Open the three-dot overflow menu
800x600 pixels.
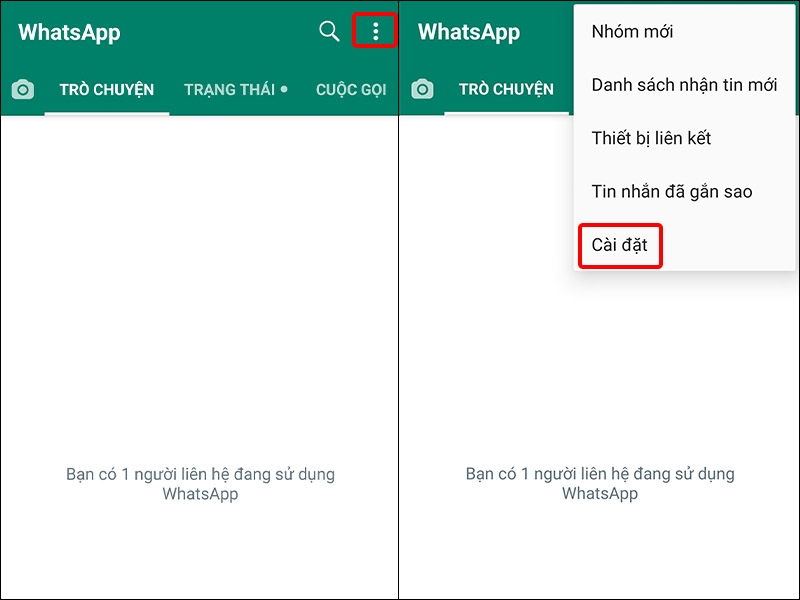(377, 31)
